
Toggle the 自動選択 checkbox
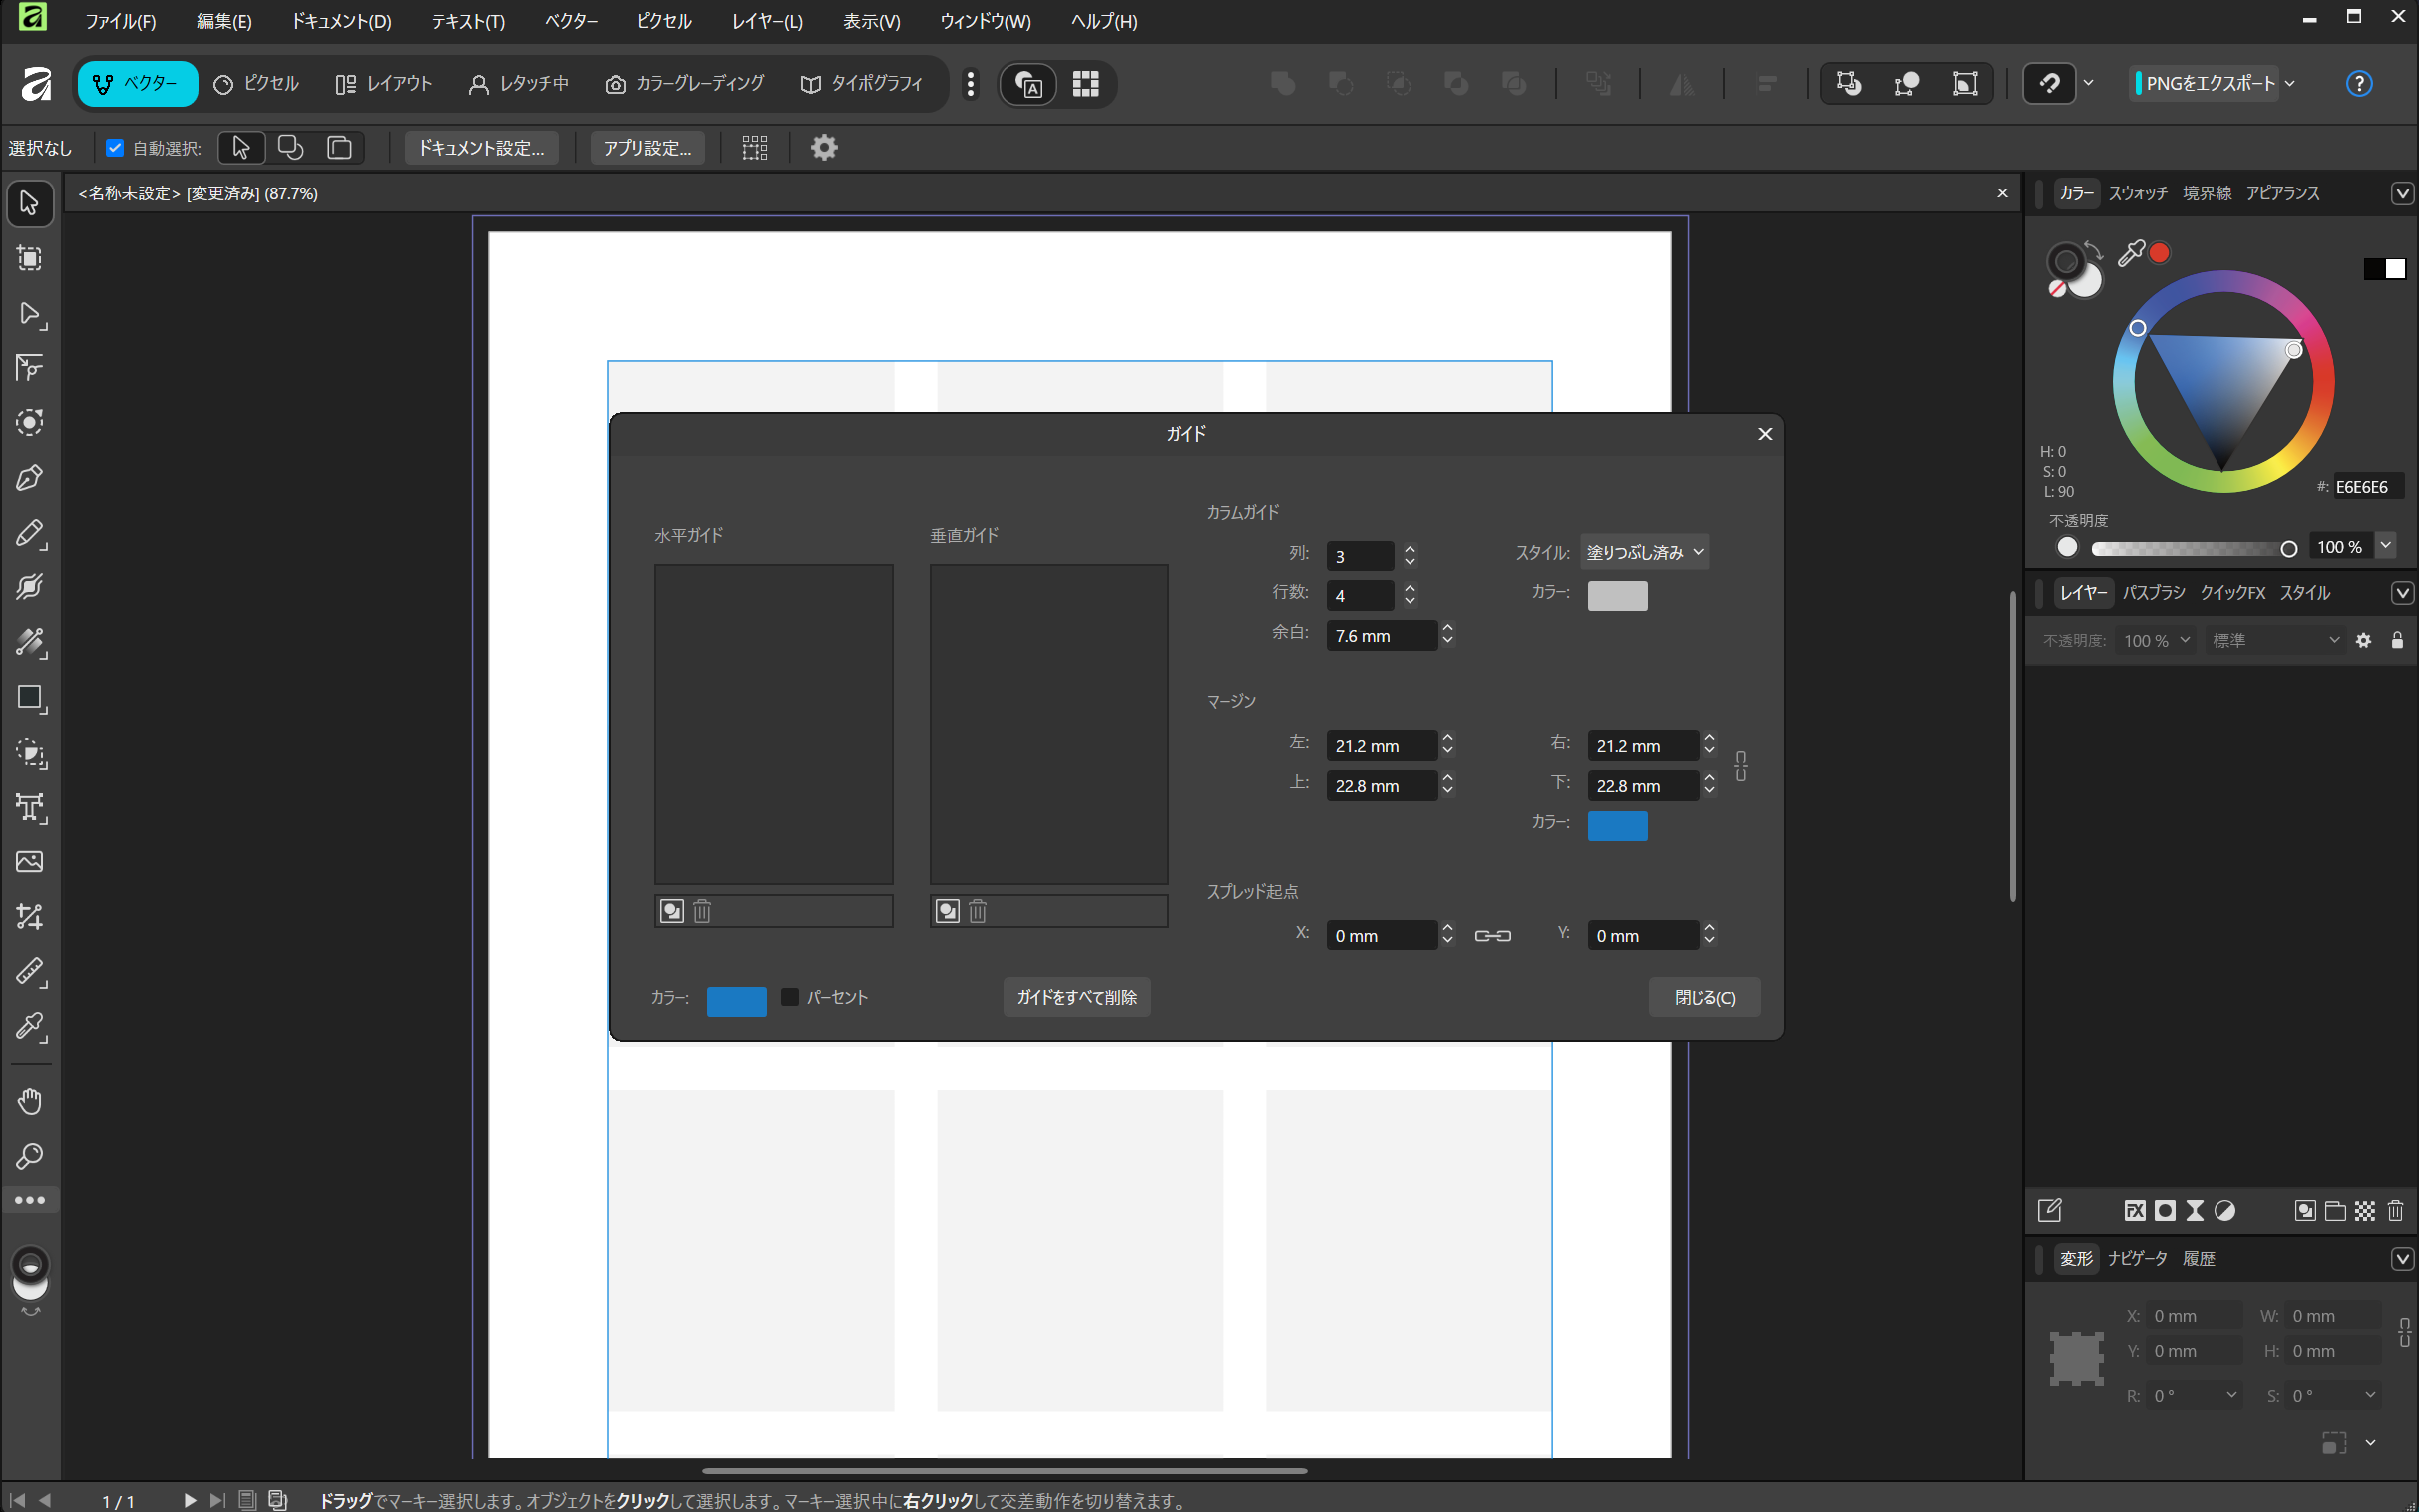(114, 148)
